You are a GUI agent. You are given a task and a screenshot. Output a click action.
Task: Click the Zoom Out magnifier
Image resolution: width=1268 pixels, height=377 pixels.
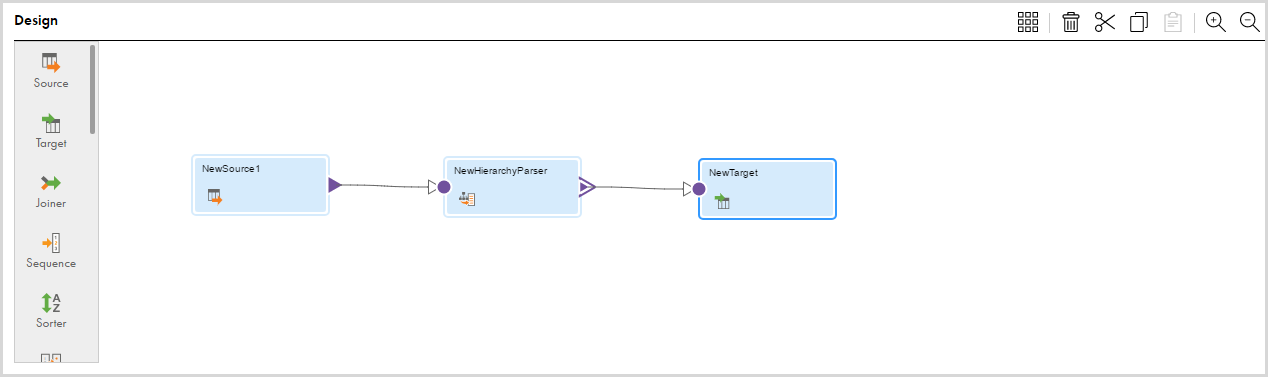pyautogui.click(x=1250, y=22)
